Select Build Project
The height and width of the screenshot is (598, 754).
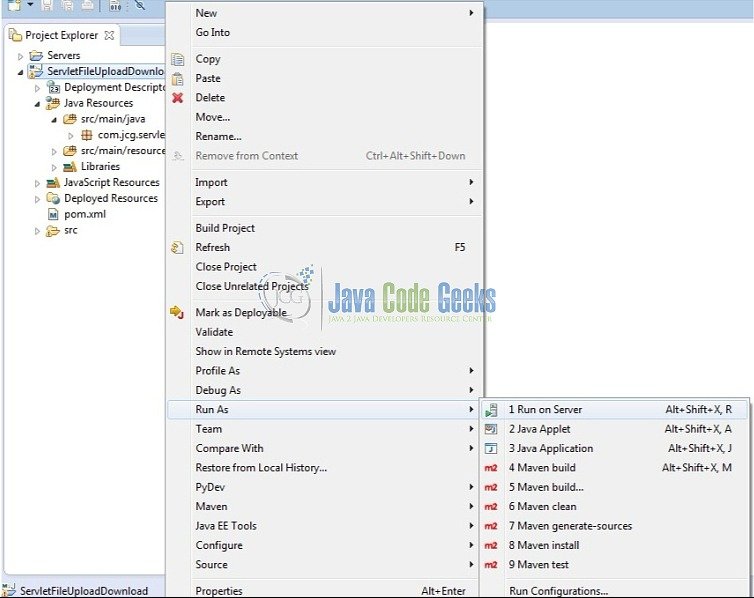[325, 228]
